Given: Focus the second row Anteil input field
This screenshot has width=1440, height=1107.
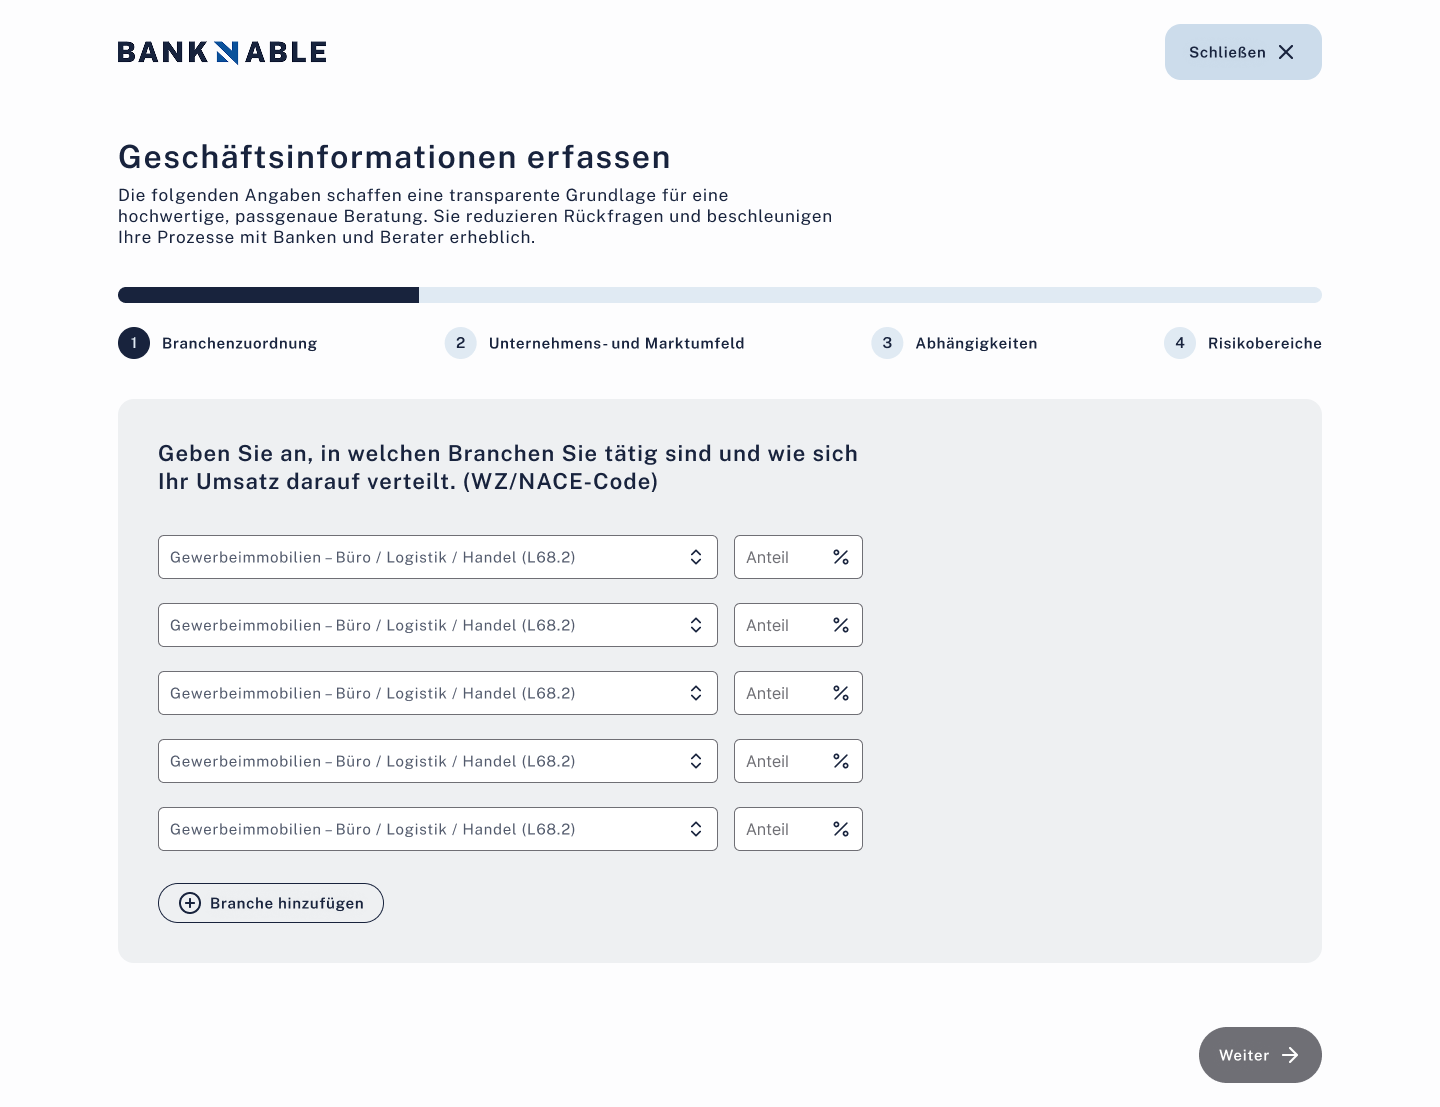Looking at the screenshot, I should (782, 625).
